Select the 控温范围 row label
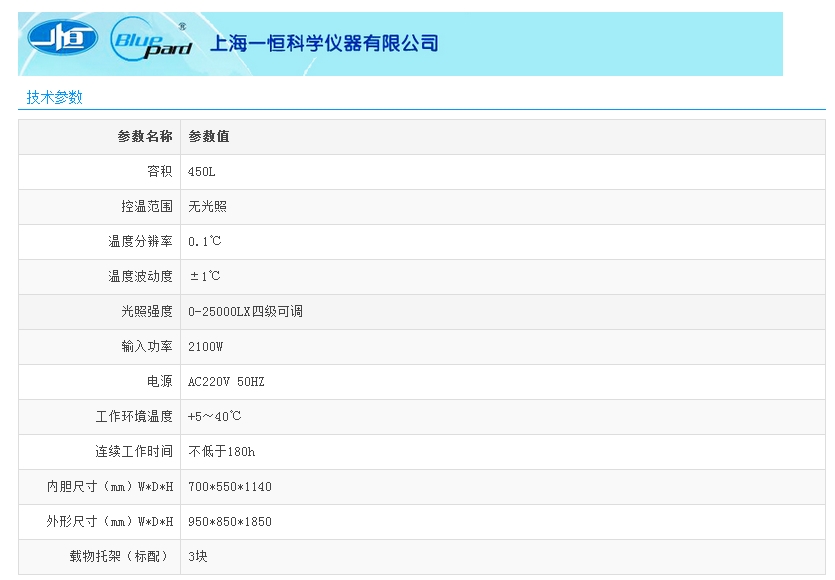 coord(147,207)
